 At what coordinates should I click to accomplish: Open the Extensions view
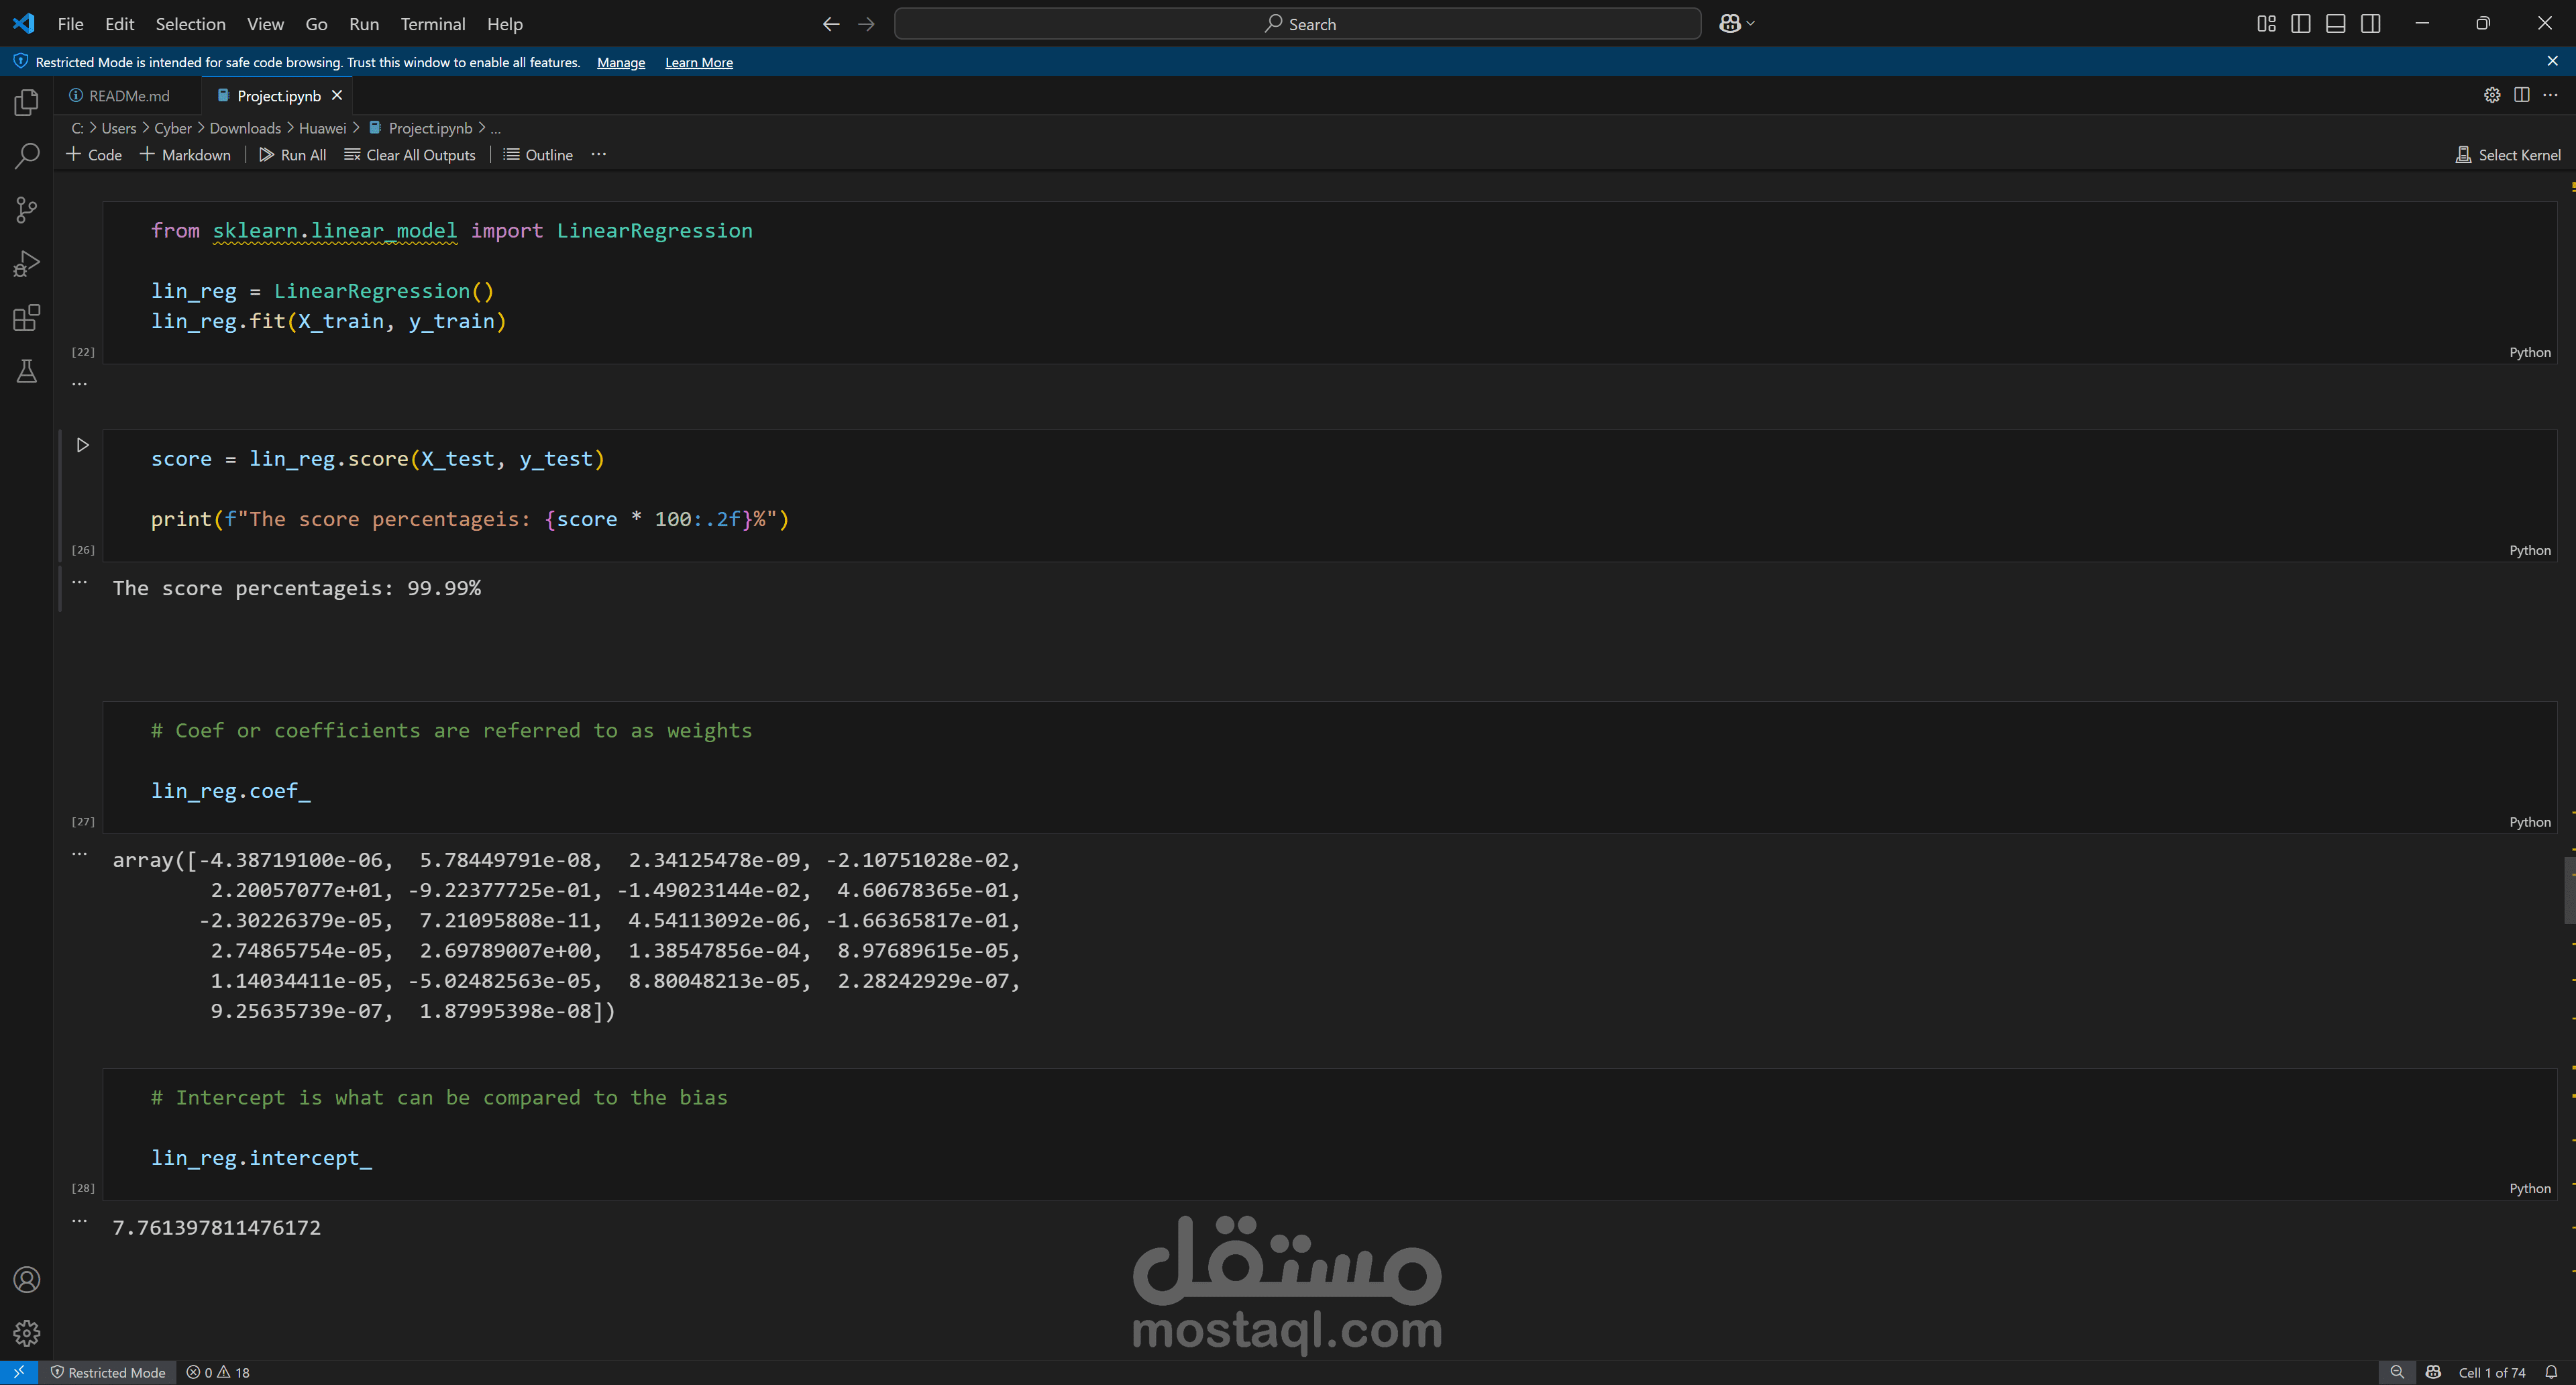[x=27, y=318]
